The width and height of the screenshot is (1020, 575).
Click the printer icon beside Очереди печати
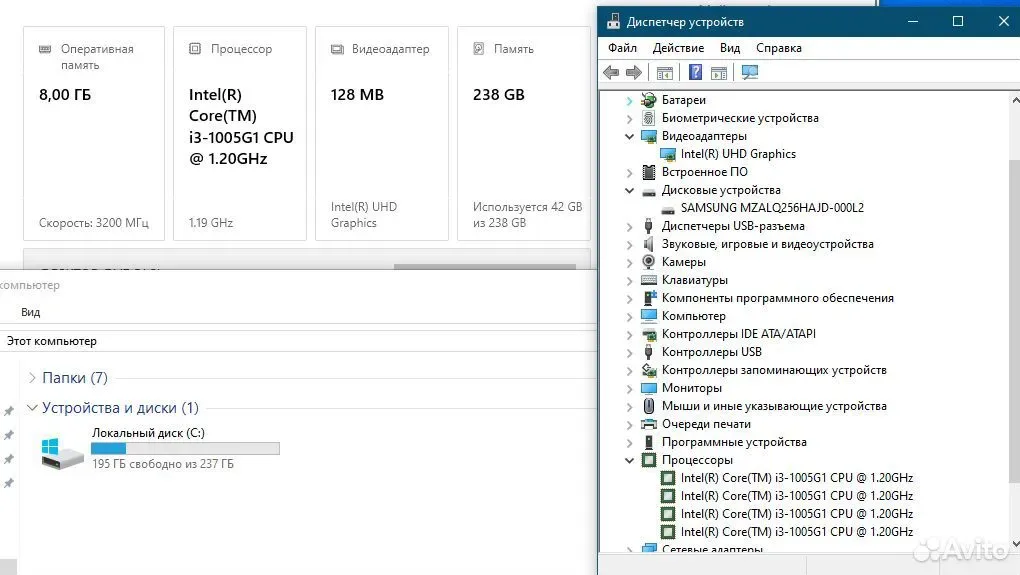coord(649,424)
